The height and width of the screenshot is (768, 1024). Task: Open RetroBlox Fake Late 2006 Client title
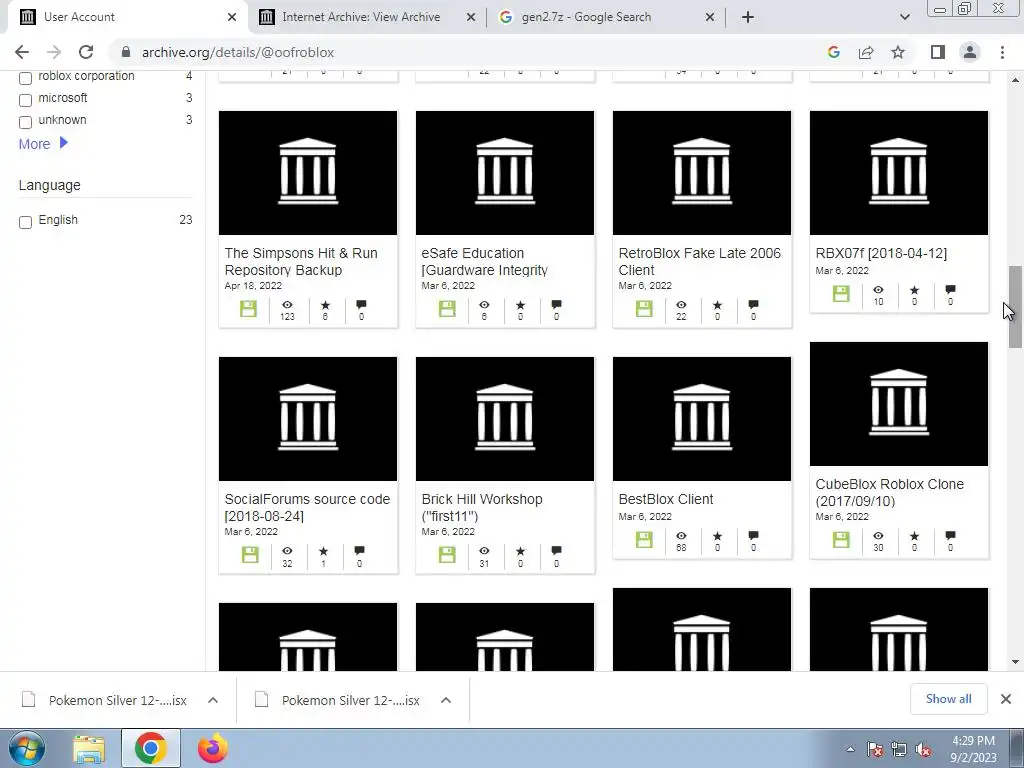[699, 261]
